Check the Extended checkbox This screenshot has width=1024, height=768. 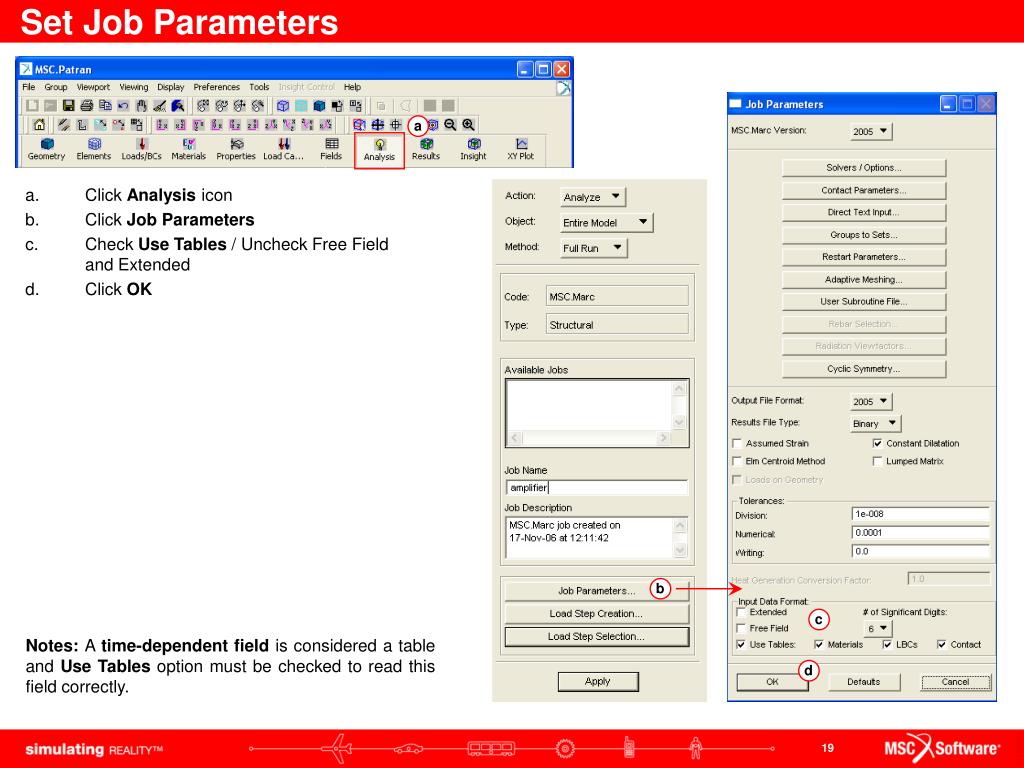pos(741,612)
